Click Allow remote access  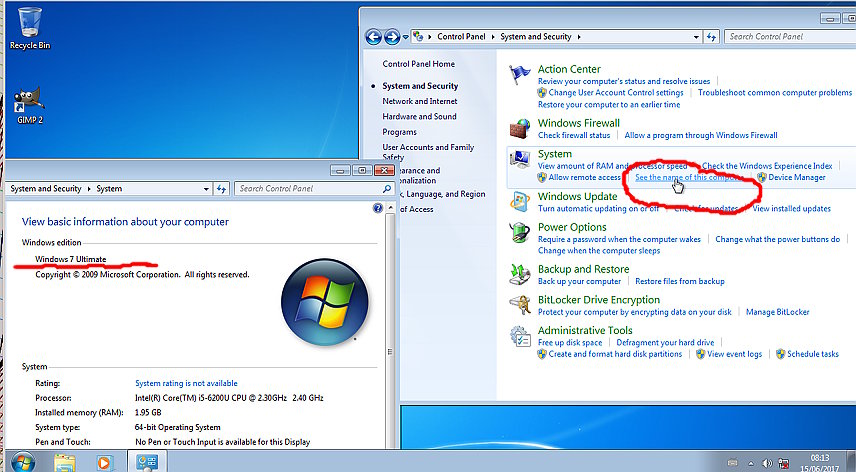coord(584,177)
